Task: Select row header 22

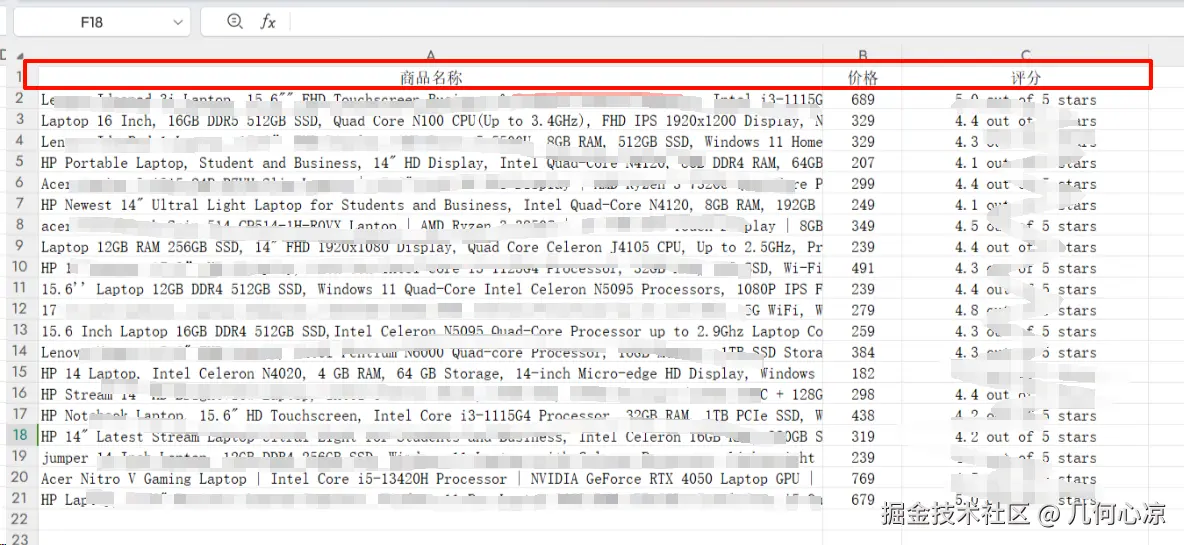Action: 19,519
